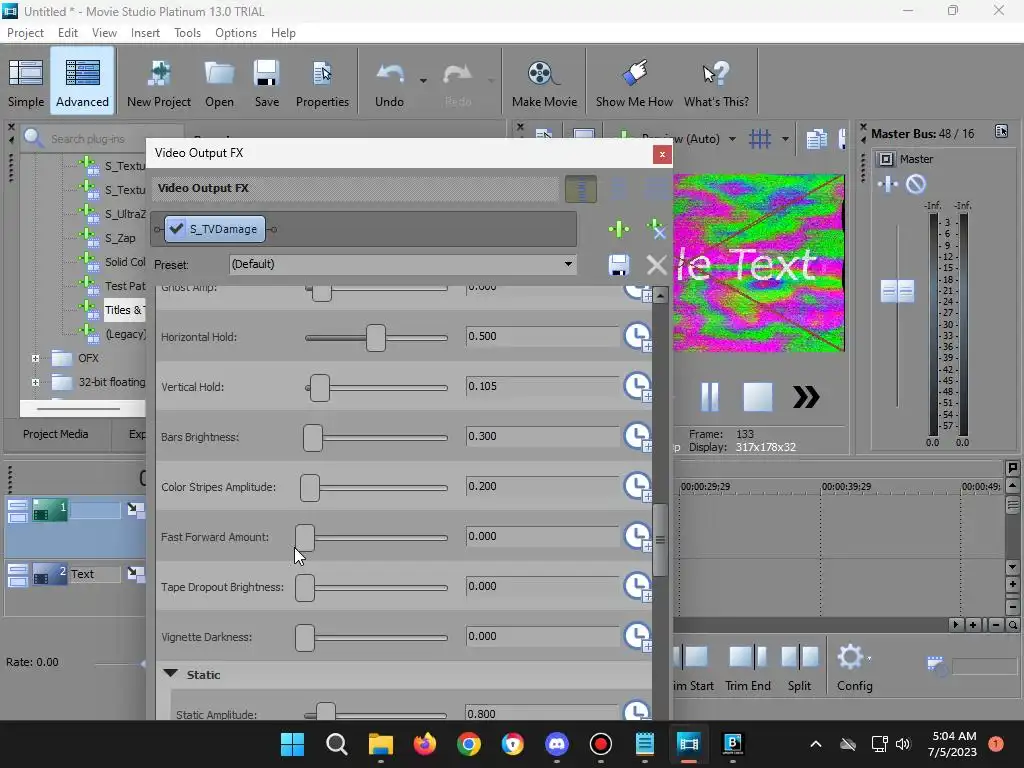
Task: Open the Project menu
Action: (x=25, y=33)
